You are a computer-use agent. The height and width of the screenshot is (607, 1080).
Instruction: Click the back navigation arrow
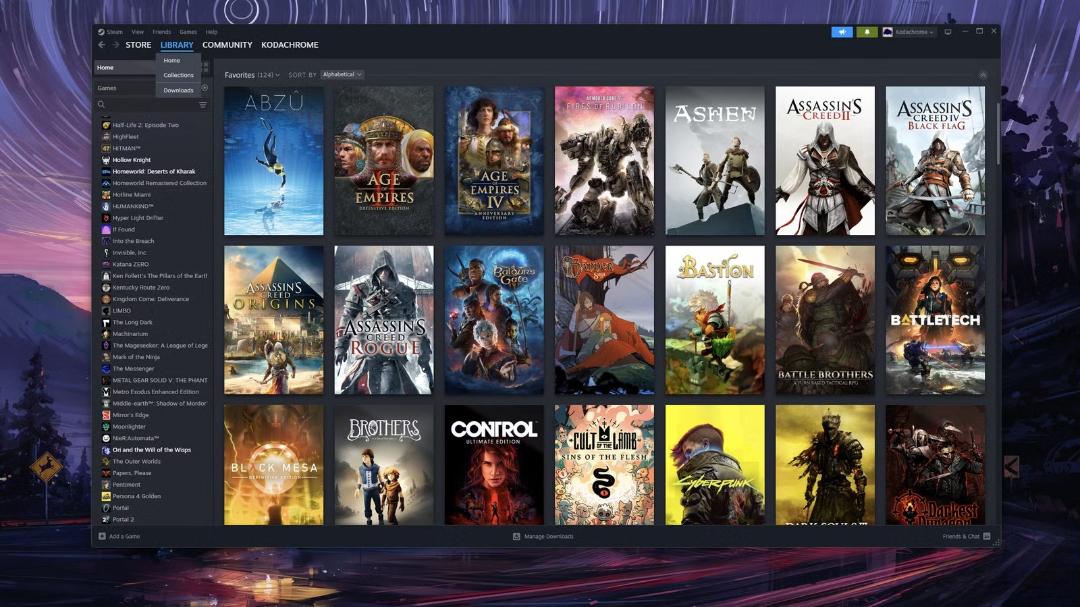[x=100, y=45]
